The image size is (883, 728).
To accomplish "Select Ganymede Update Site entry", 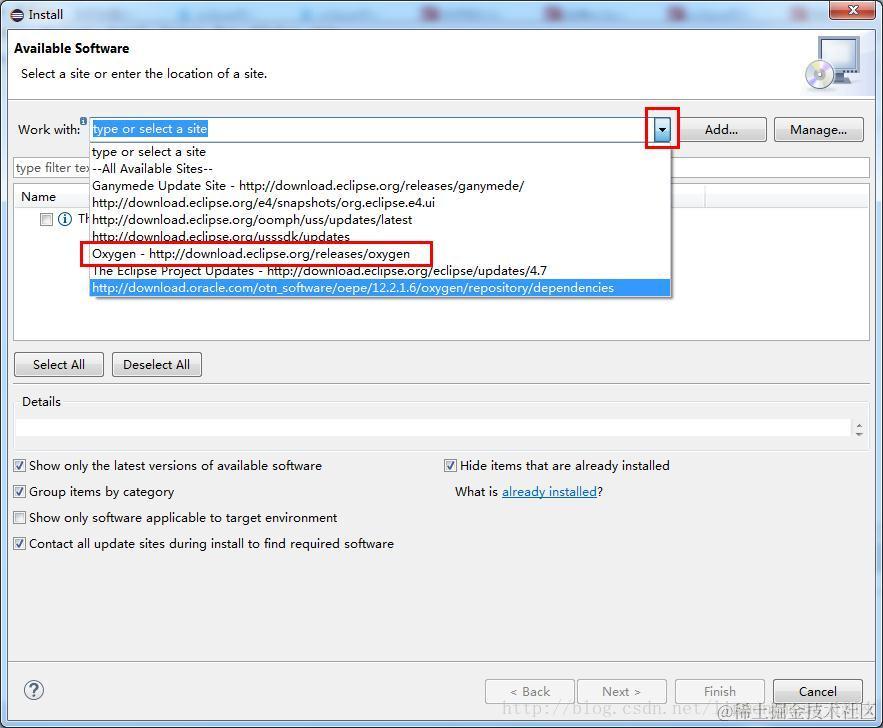I will point(380,185).
